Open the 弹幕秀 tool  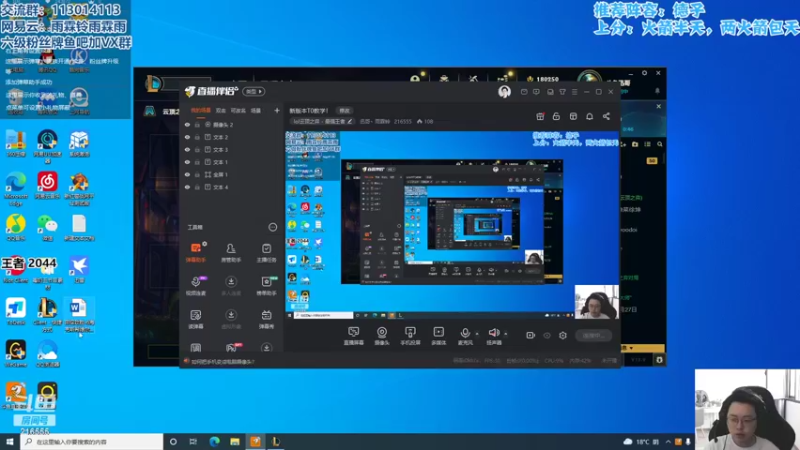266,318
